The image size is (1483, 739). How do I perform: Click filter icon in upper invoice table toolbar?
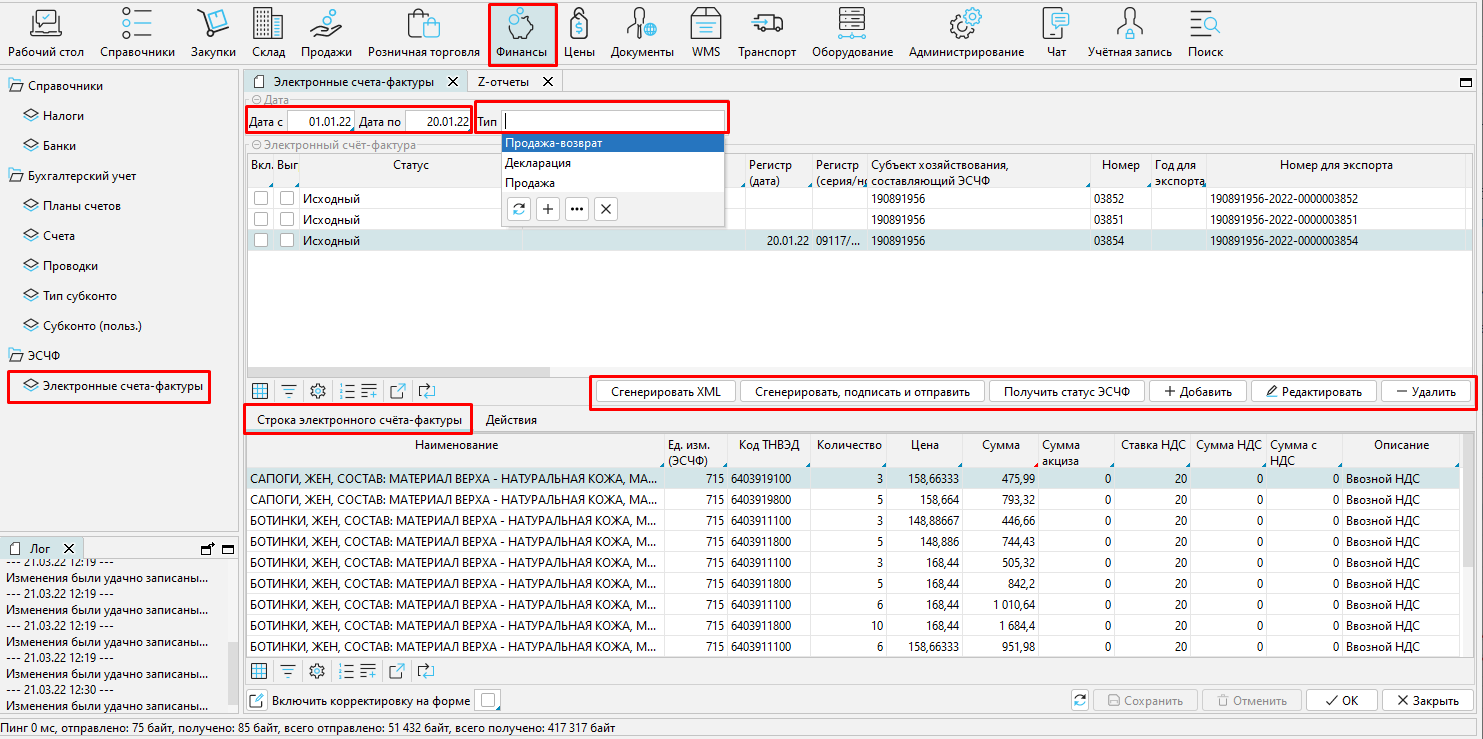(288, 391)
